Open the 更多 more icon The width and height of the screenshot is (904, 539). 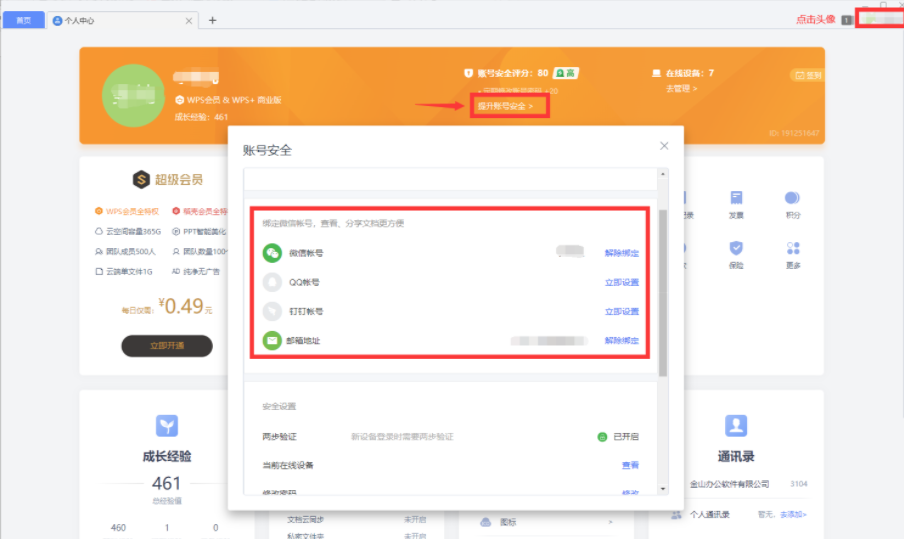click(793, 248)
